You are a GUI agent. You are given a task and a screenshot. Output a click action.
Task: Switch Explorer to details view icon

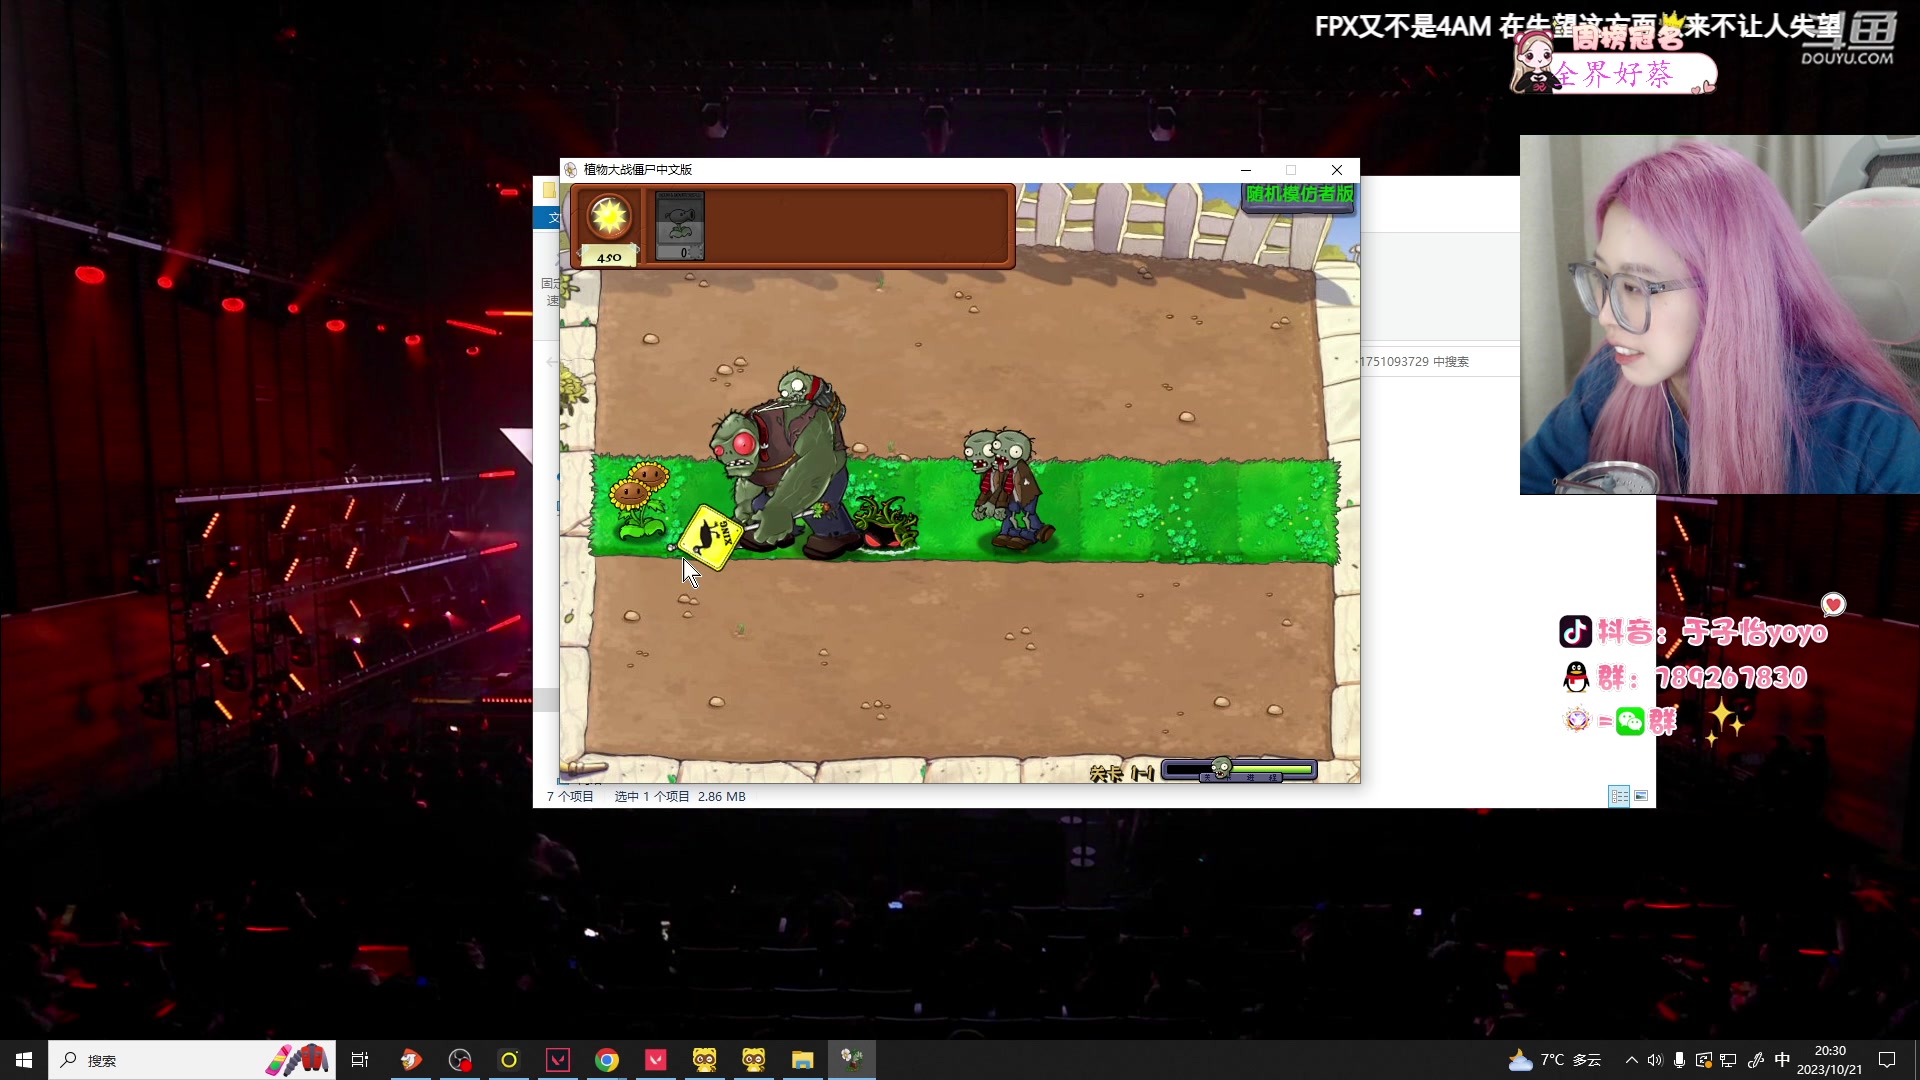1619,796
